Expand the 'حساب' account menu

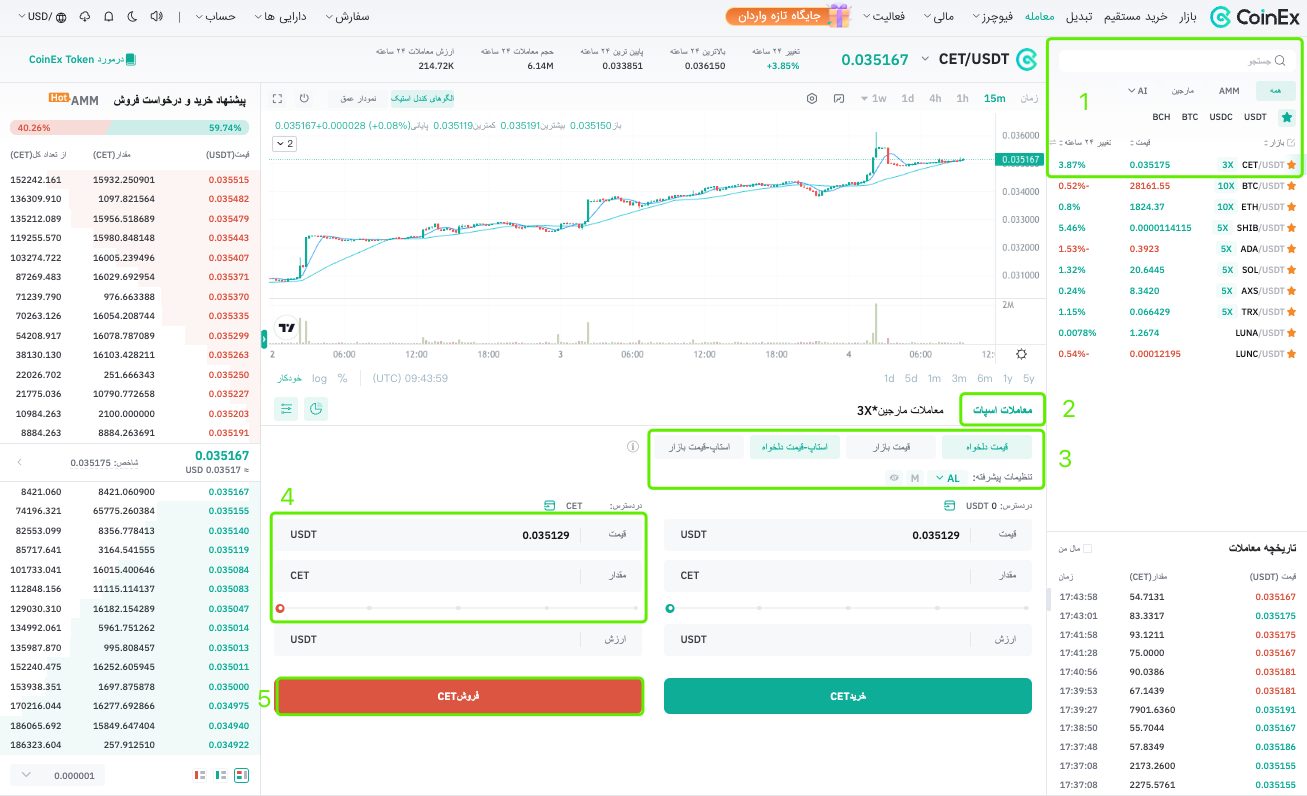pos(215,17)
